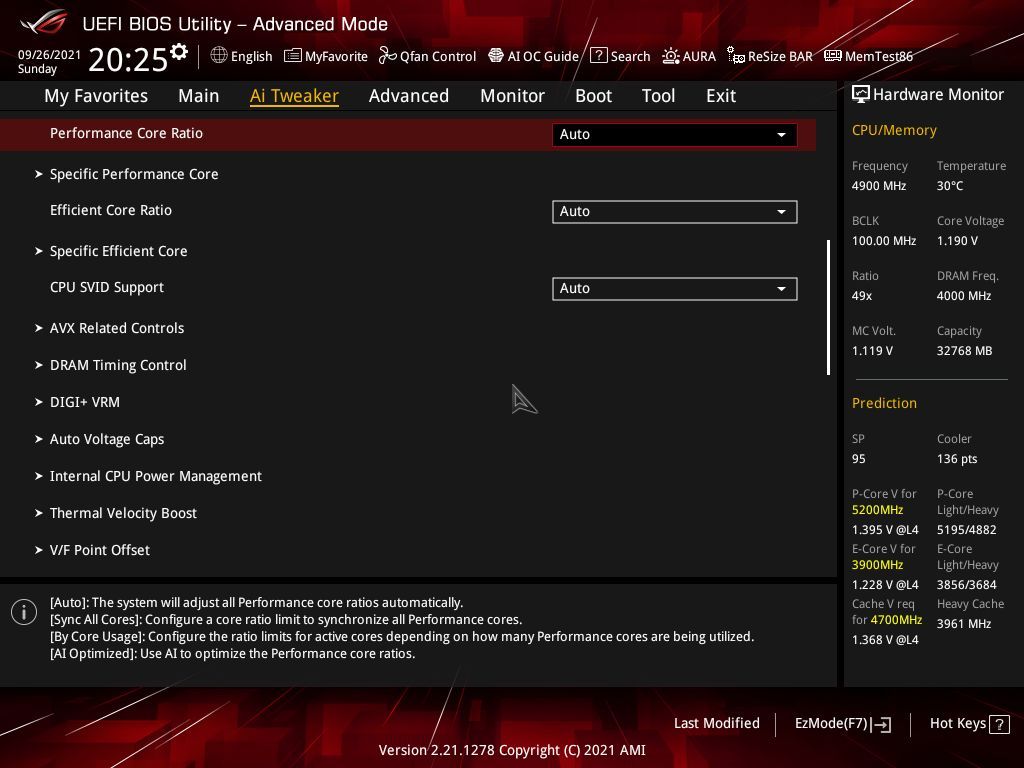Click the Prediction section heading
The height and width of the screenshot is (768, 1024).
(884, 403)
